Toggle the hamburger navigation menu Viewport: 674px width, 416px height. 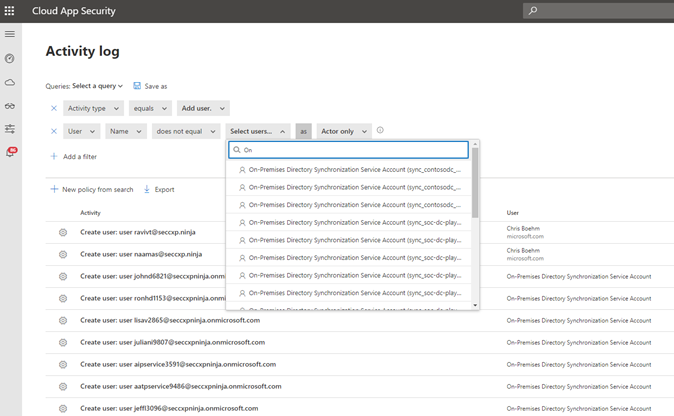tap(10, 34)
